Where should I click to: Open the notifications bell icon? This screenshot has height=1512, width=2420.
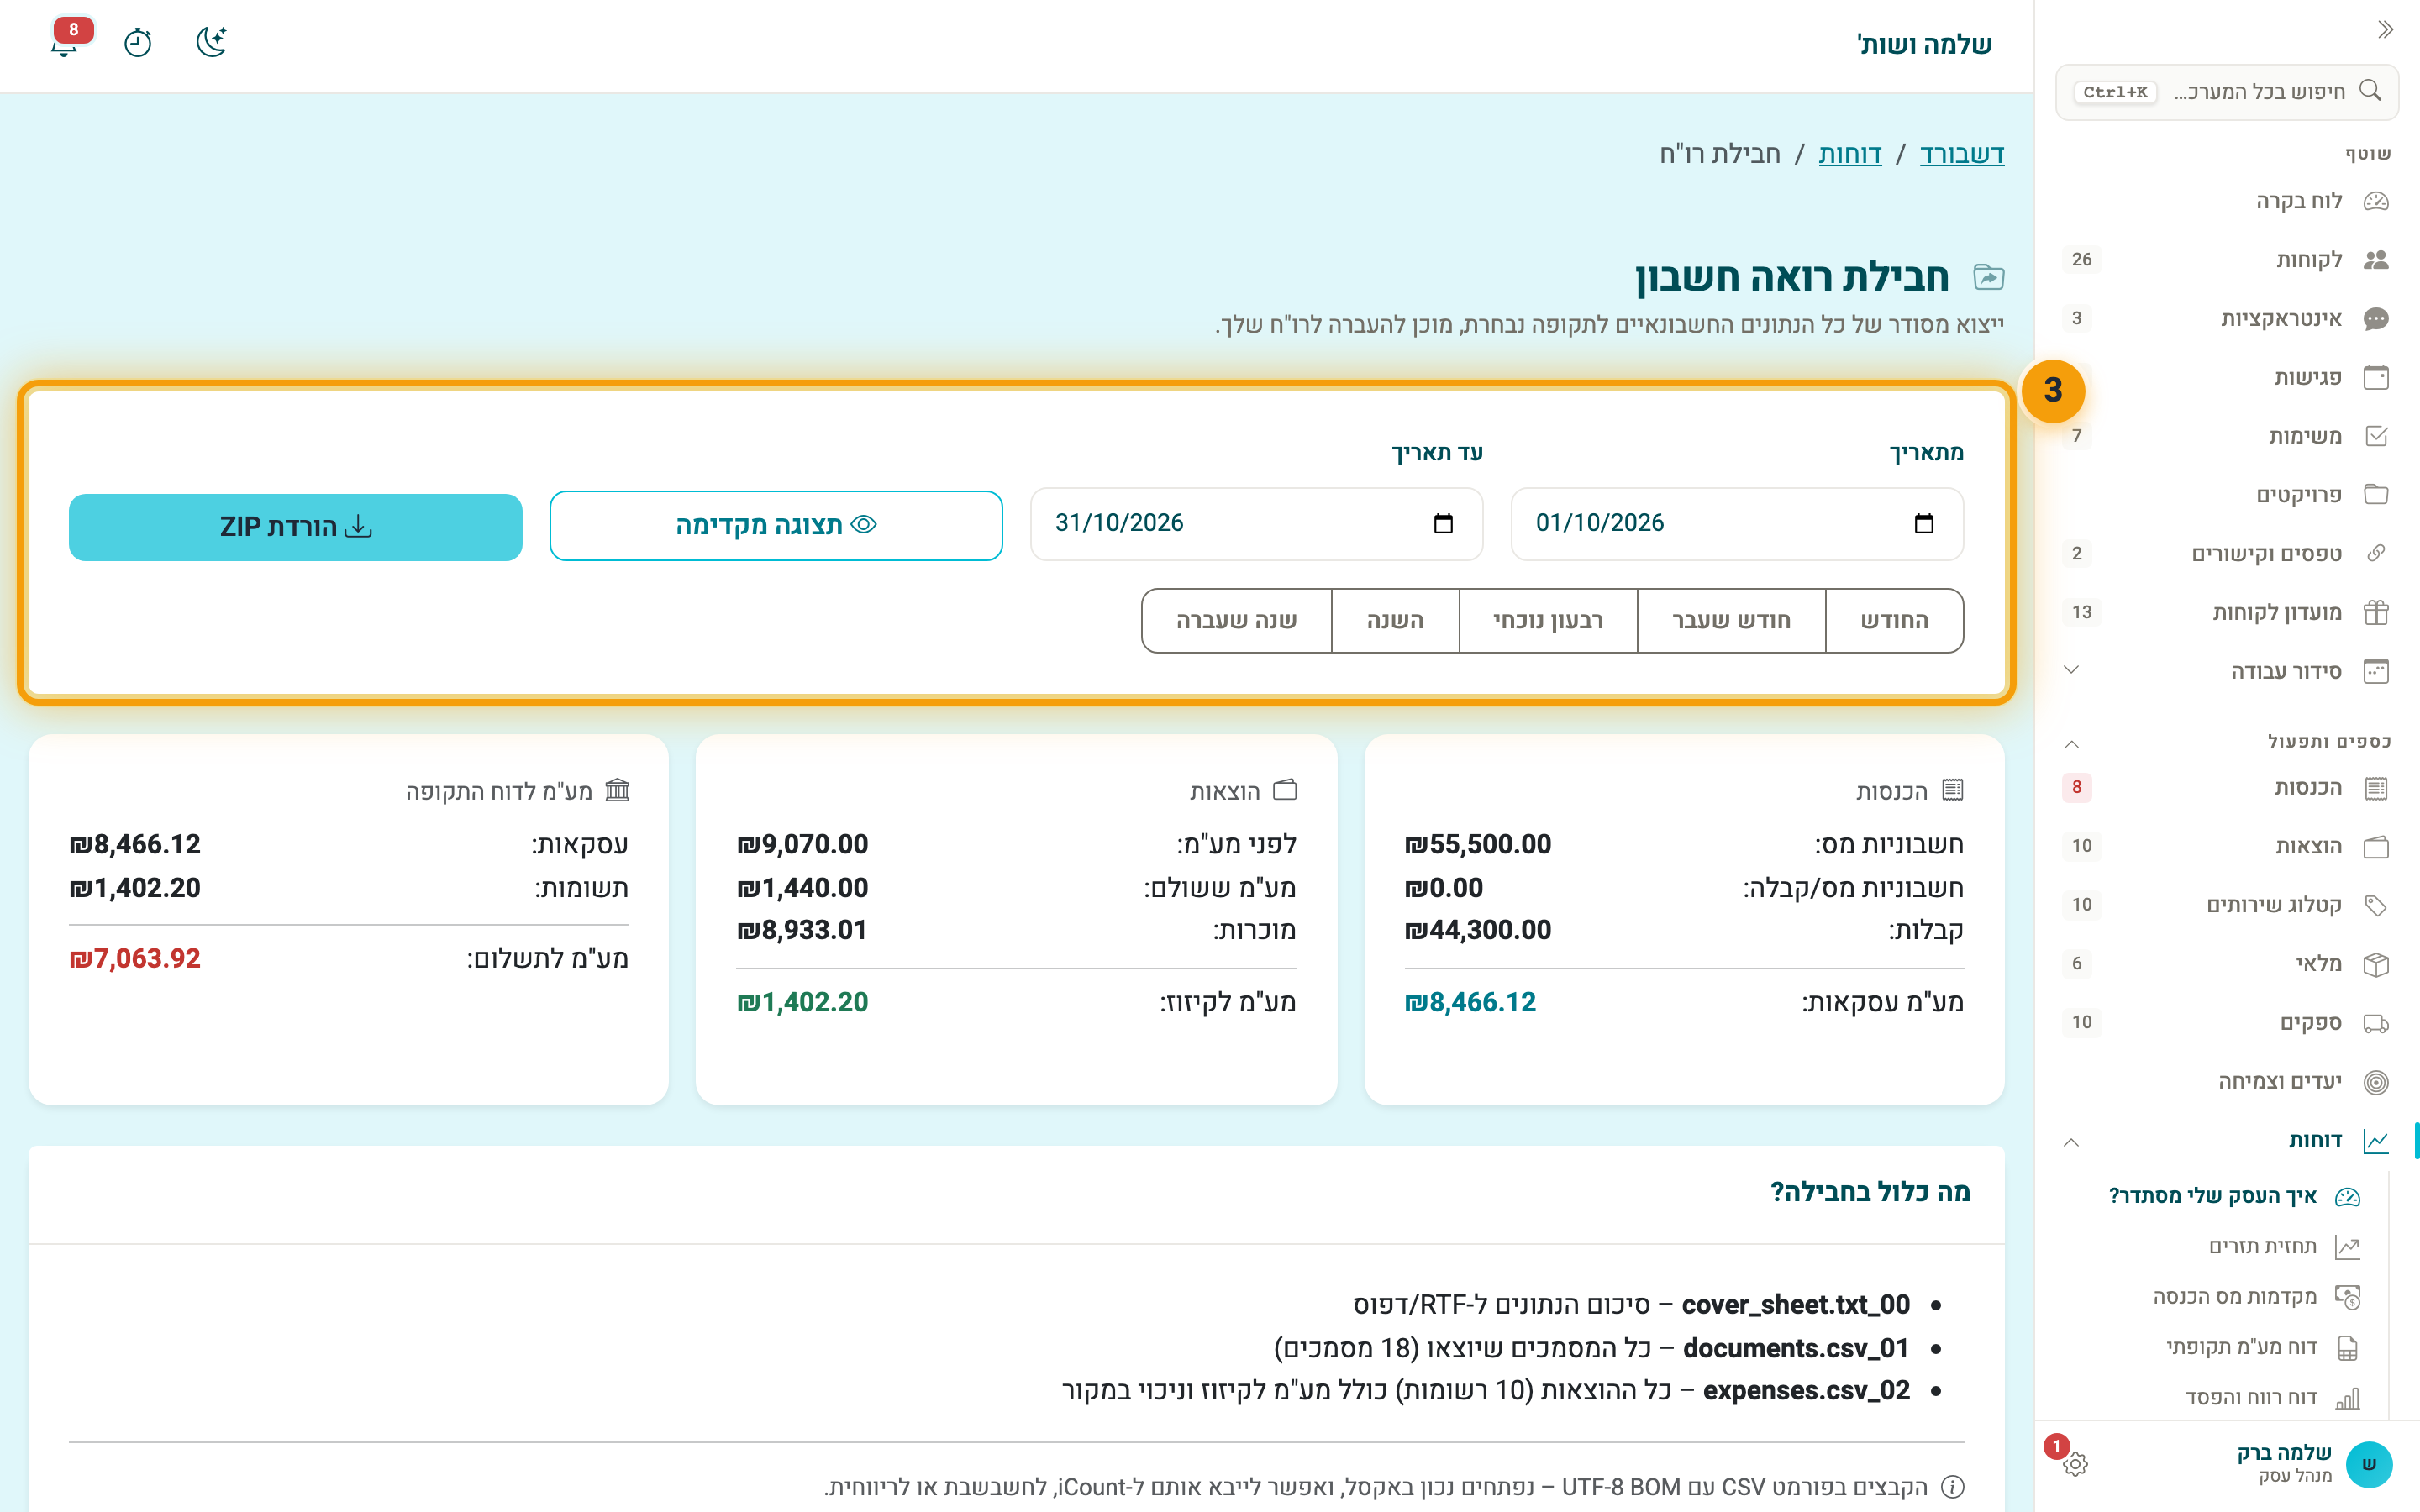[65, 43]
